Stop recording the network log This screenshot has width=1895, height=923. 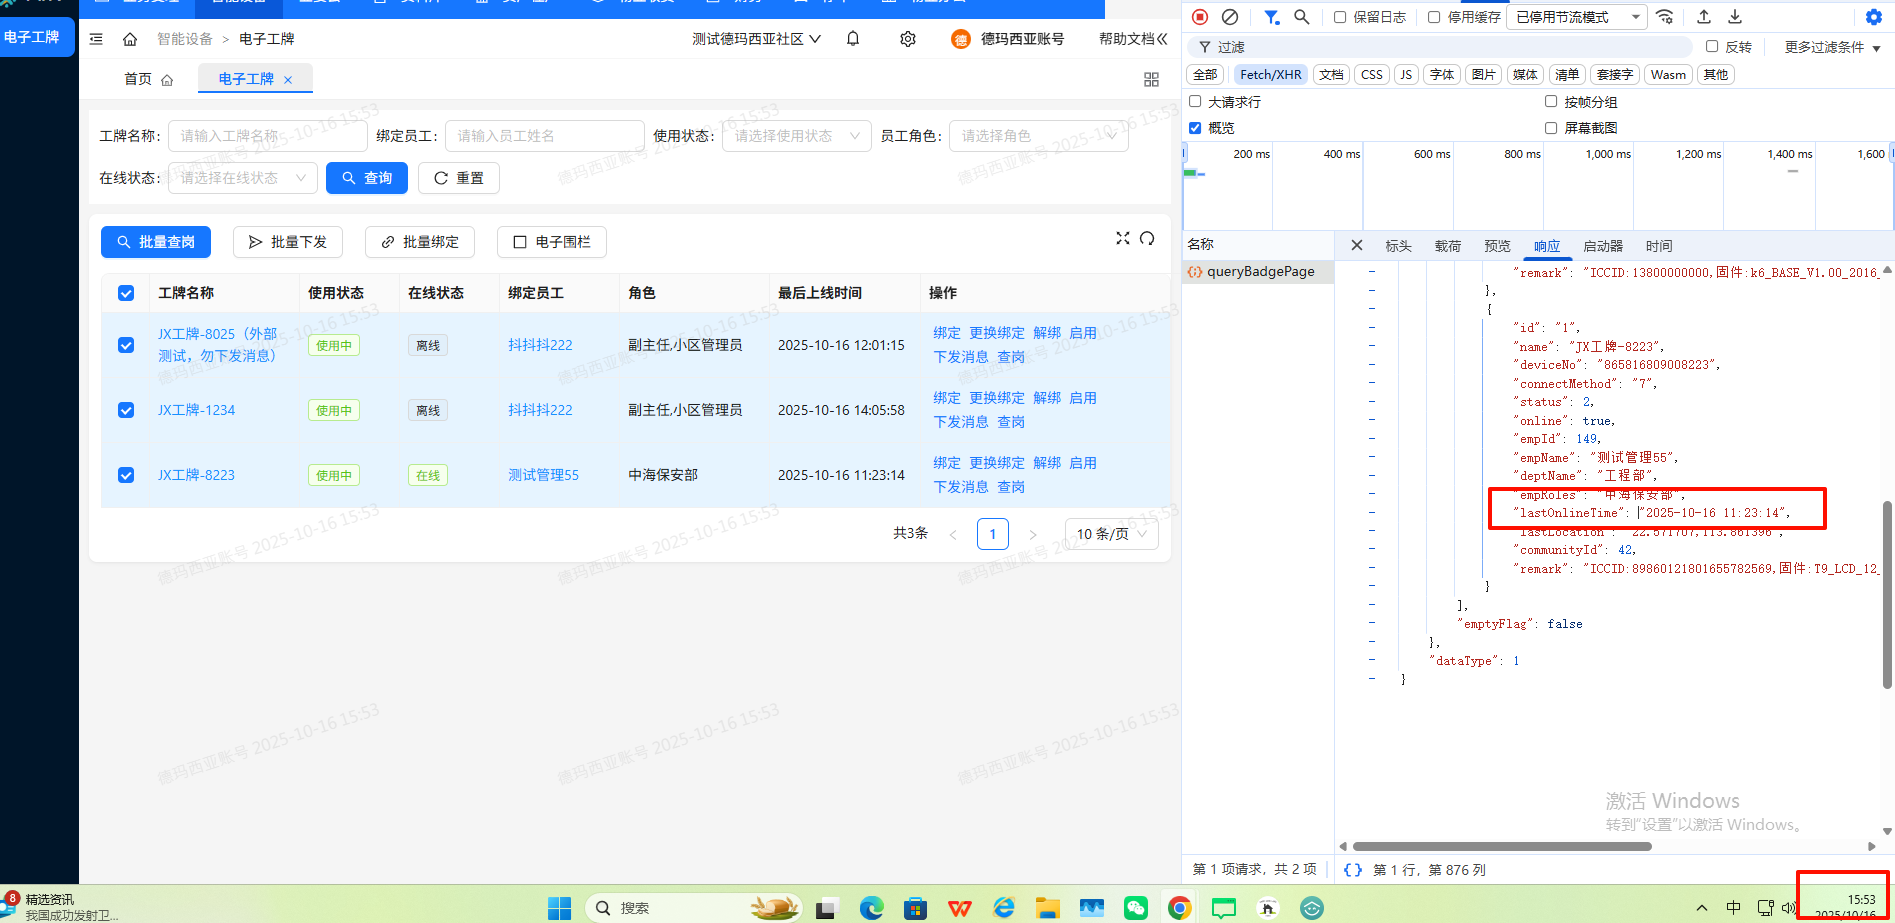click(1199, 17)
